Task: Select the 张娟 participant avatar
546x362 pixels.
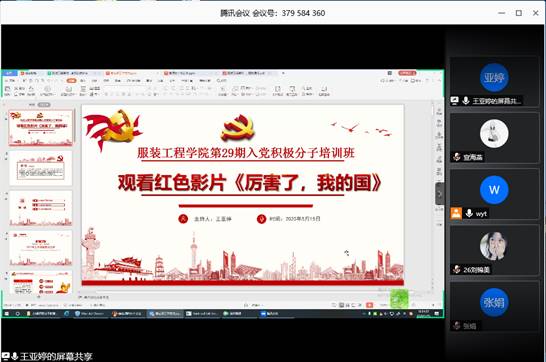Action: [x=494, y=302]
